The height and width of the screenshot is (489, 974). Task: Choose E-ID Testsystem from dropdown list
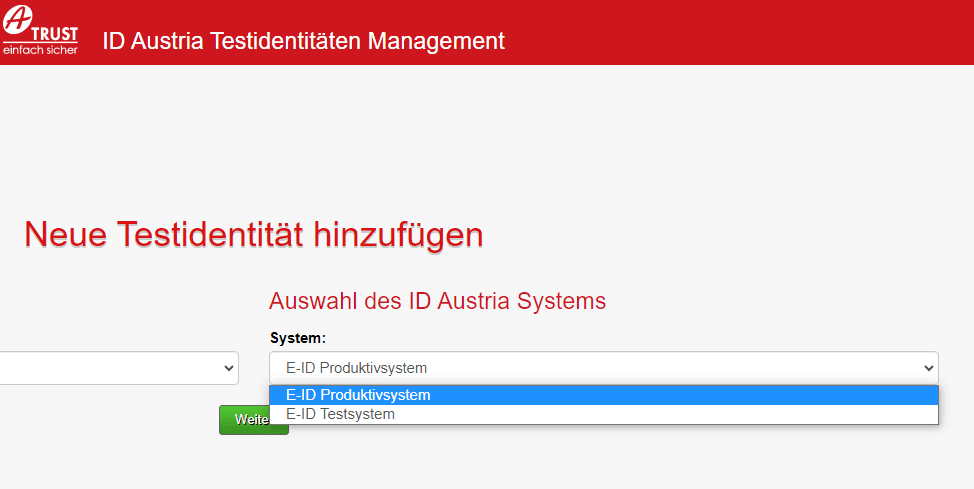pos(604,414)
